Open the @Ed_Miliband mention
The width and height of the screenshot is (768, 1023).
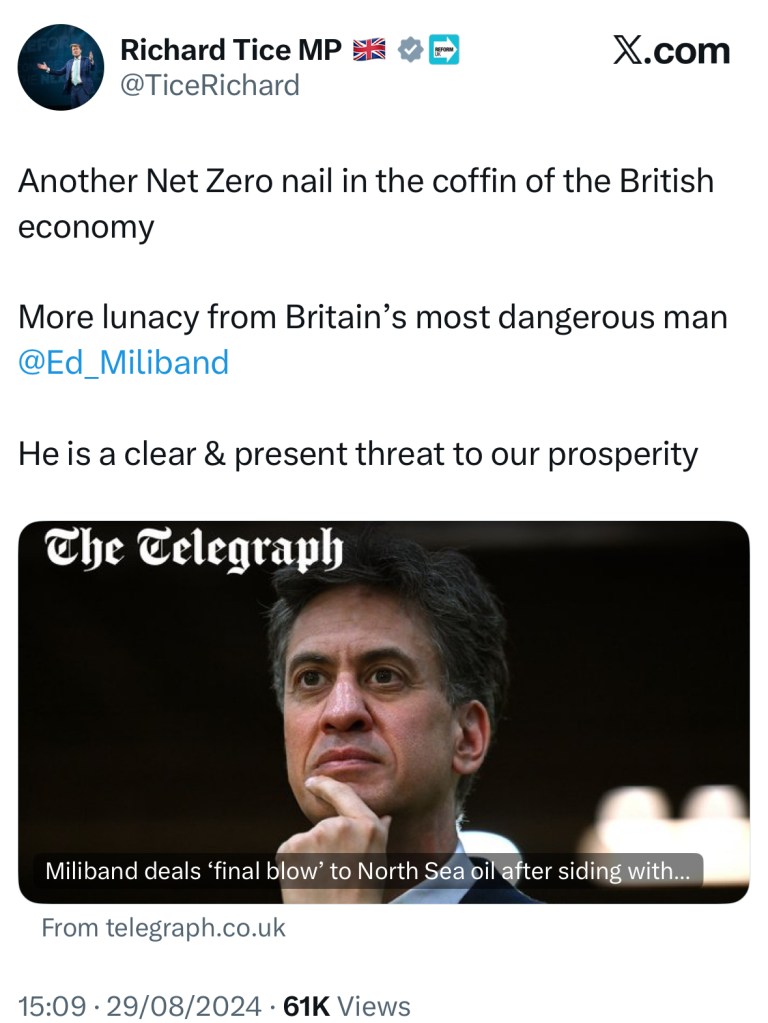point(124,361)
